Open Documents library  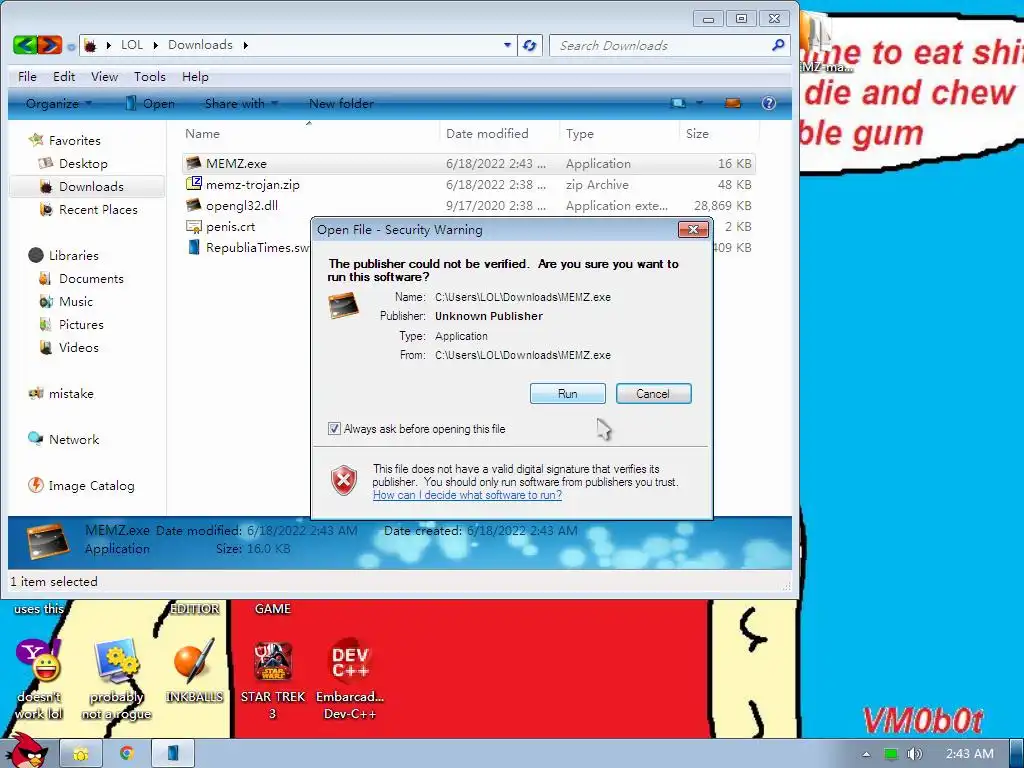coord(91,279)
